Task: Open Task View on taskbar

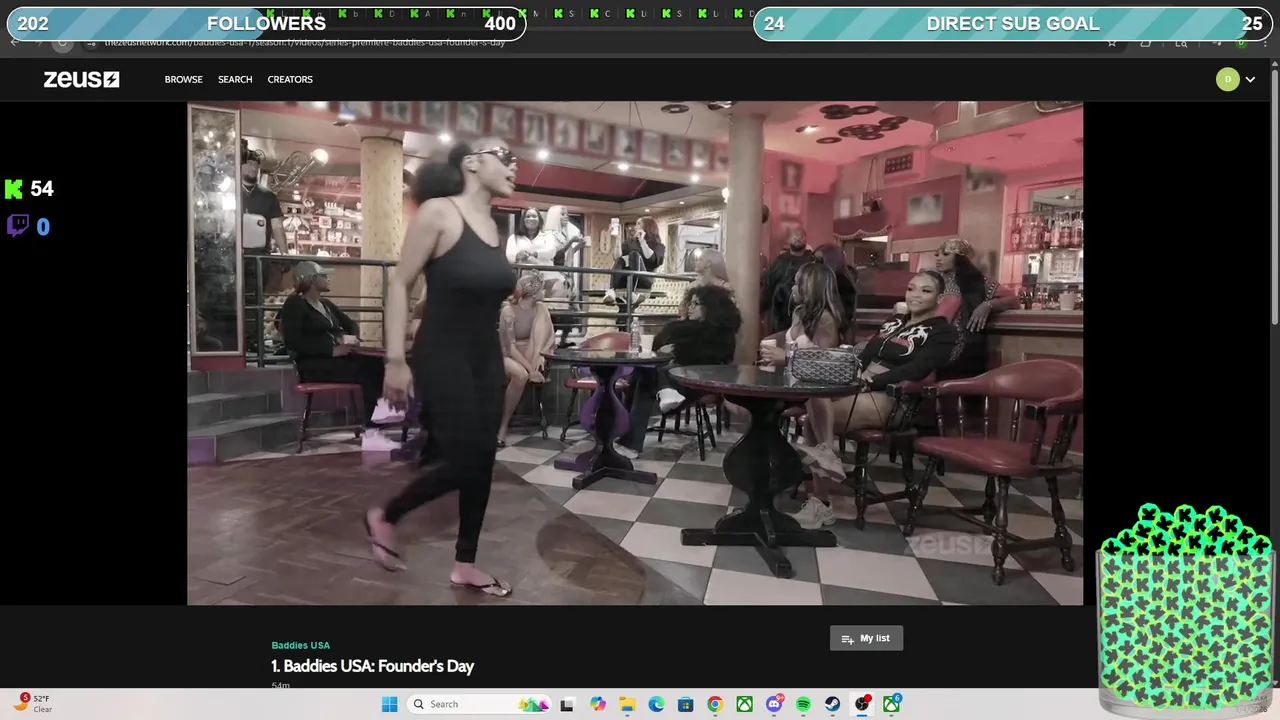Action: (567, 704)
